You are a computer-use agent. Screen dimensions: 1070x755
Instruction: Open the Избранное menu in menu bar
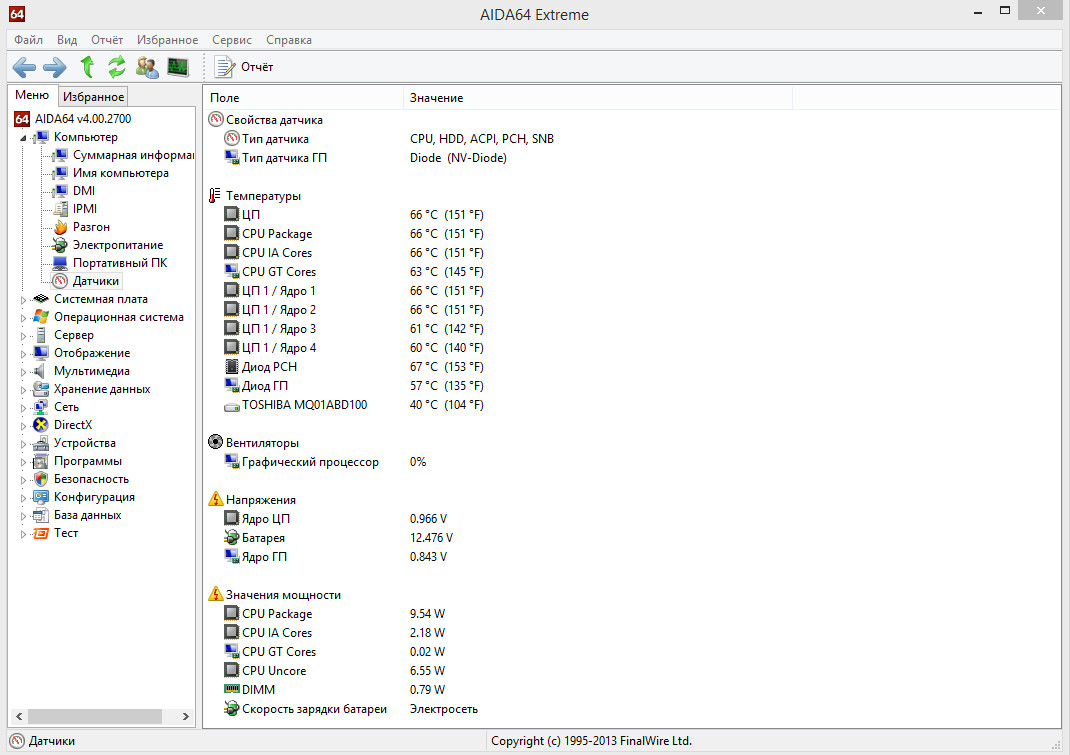click(x=167, y=40)
